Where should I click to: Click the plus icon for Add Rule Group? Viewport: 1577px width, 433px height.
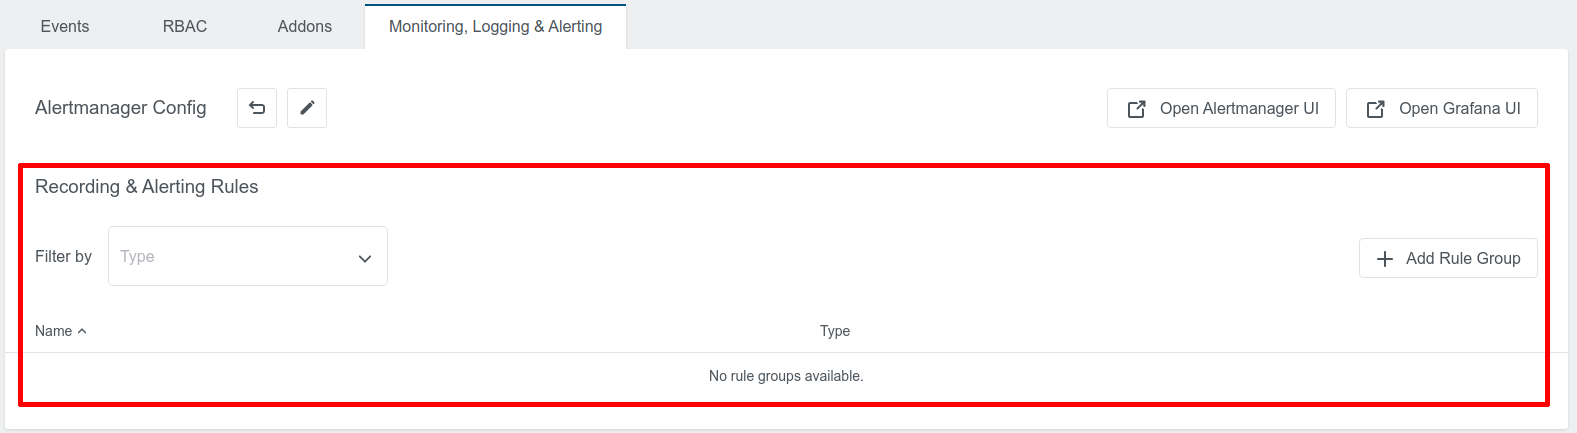1385,259
